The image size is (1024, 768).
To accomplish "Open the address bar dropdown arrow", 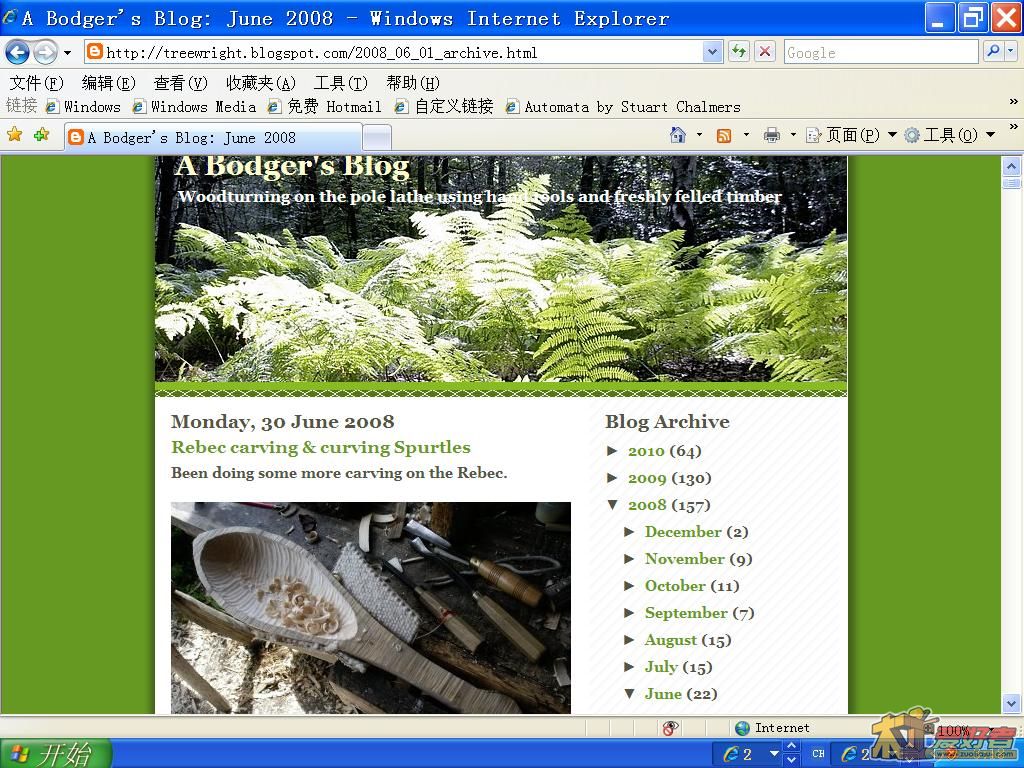I will (x=713, y=52).
